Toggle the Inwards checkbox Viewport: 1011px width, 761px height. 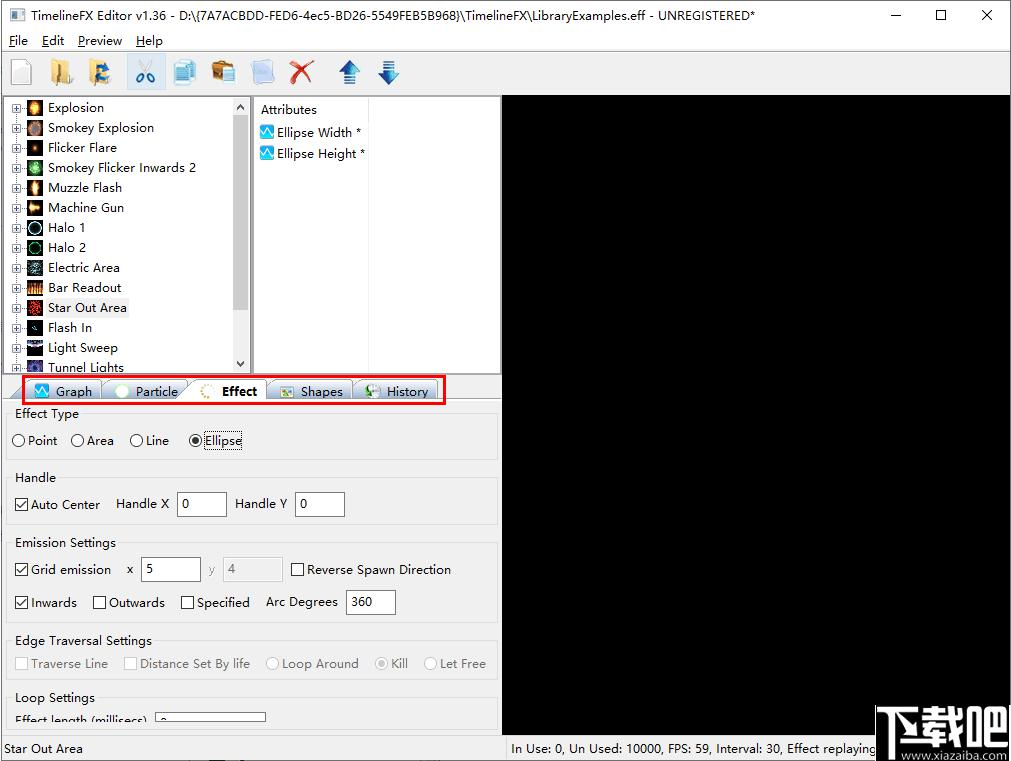21,602
